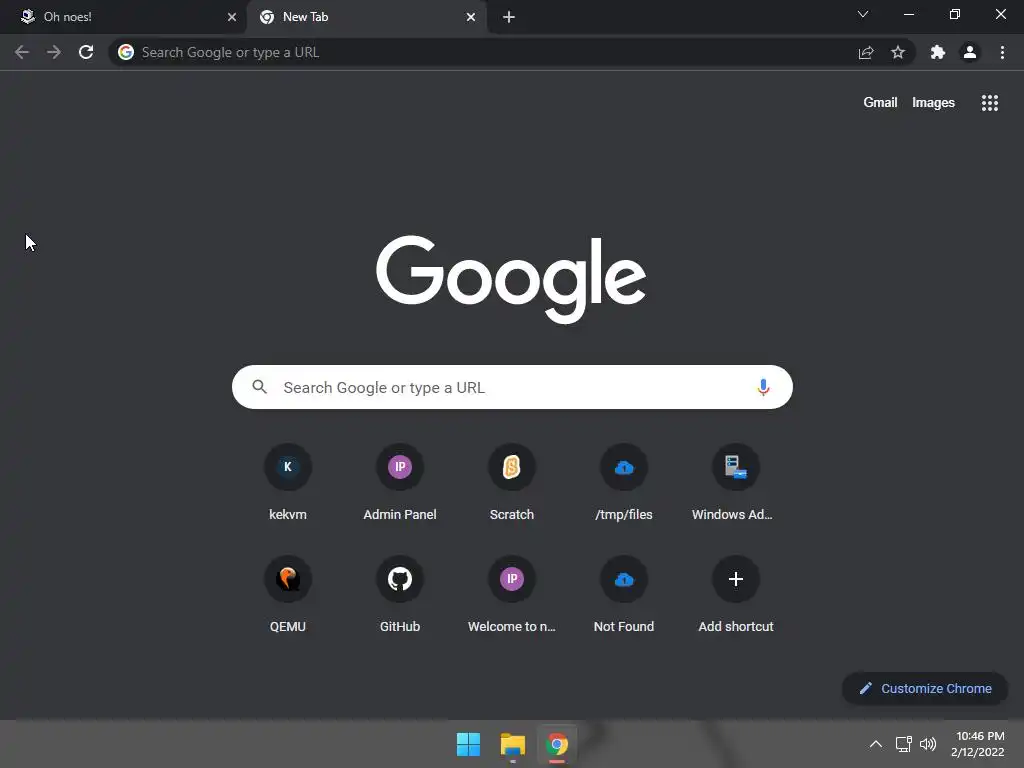Image resolution: width=1024 pixels, height=768 pixels.
Task: Click the Google icon in address bar
Action: pos(126,52)
